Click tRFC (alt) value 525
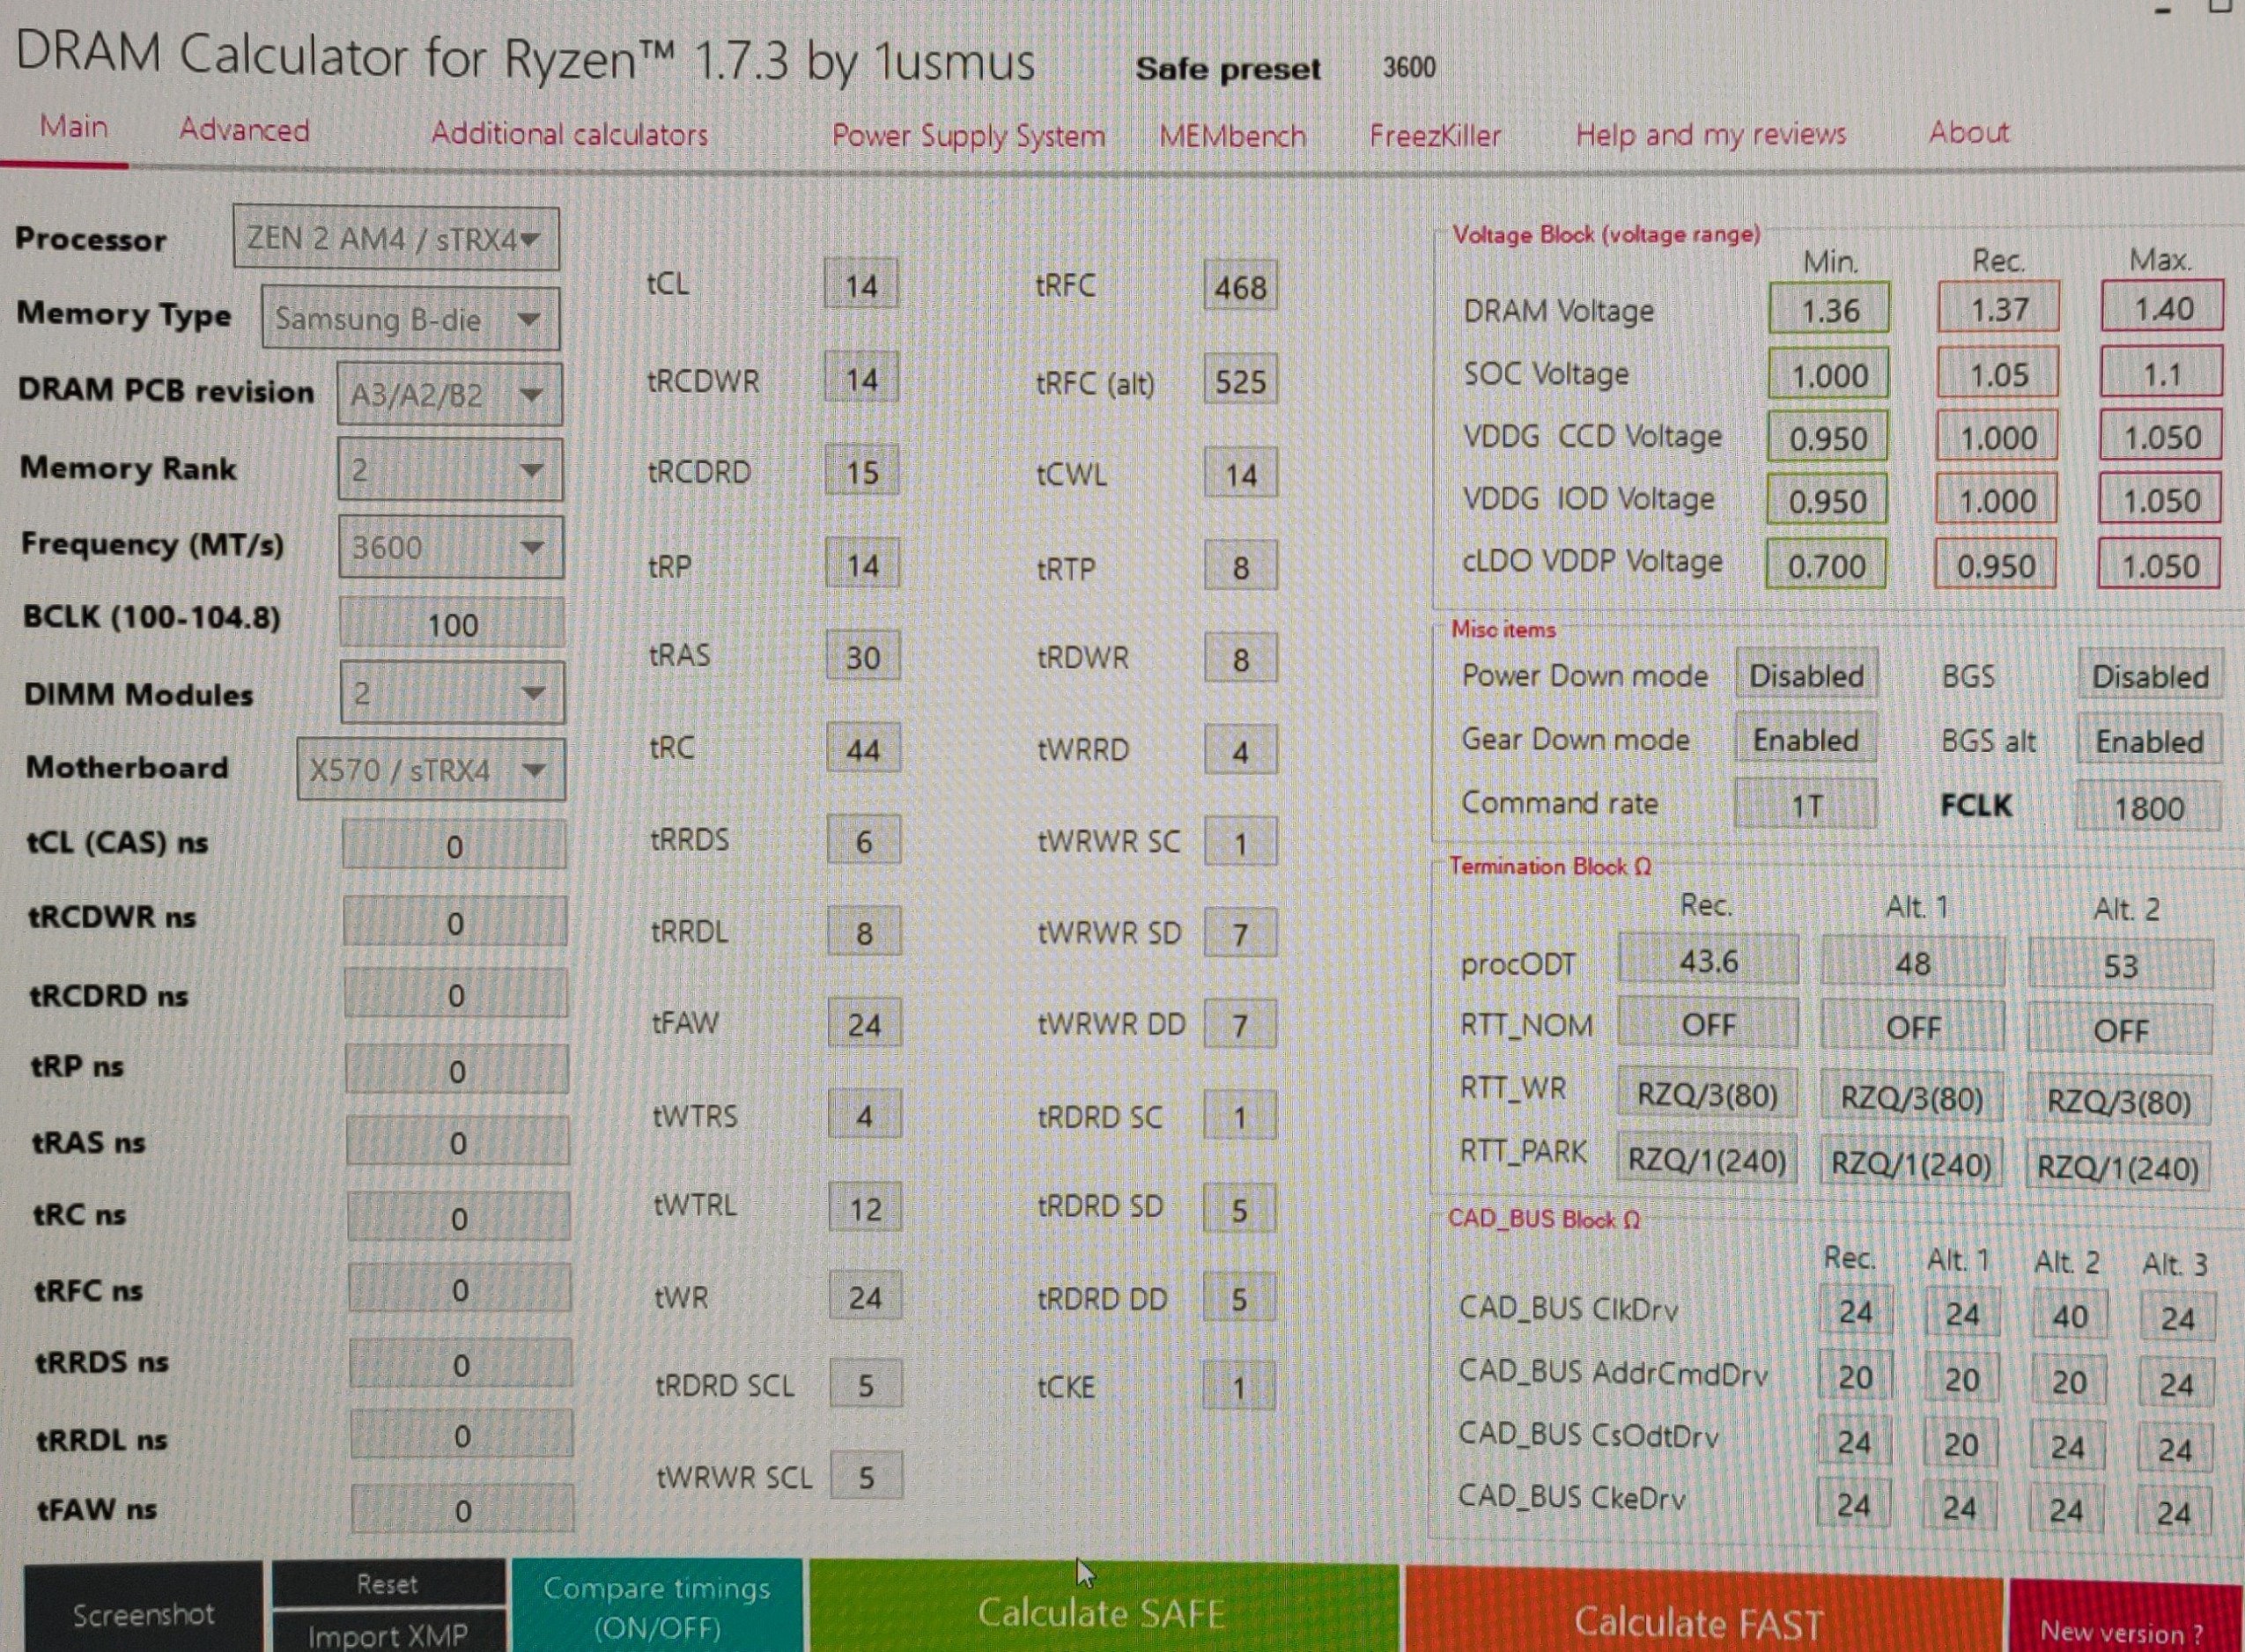2245x1652 pixels. point(1240,380)
